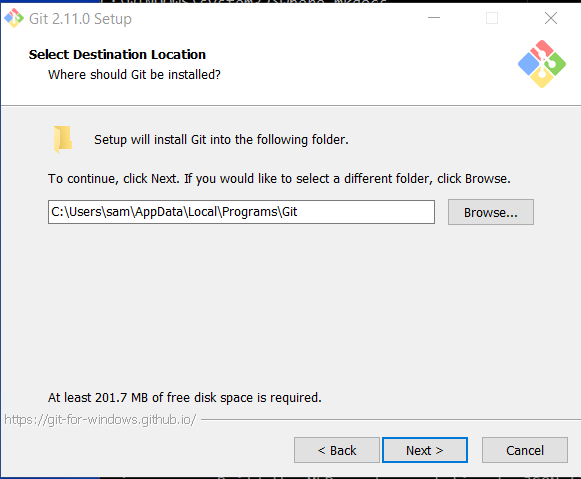Image resolution: width=581 pixels, height=479 pixels.
Task: Click the large Git logo in header
Action: 542,64
